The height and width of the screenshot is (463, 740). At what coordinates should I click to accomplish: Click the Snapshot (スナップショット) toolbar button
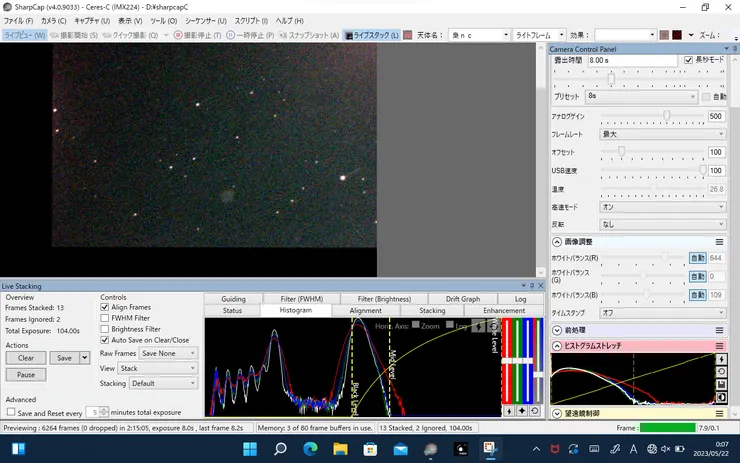click(309, 35)
